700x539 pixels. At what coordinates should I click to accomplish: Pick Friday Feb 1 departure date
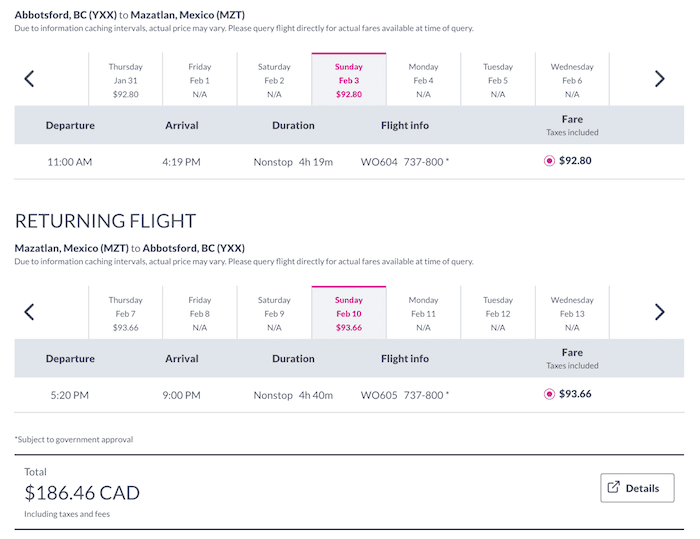200,79
